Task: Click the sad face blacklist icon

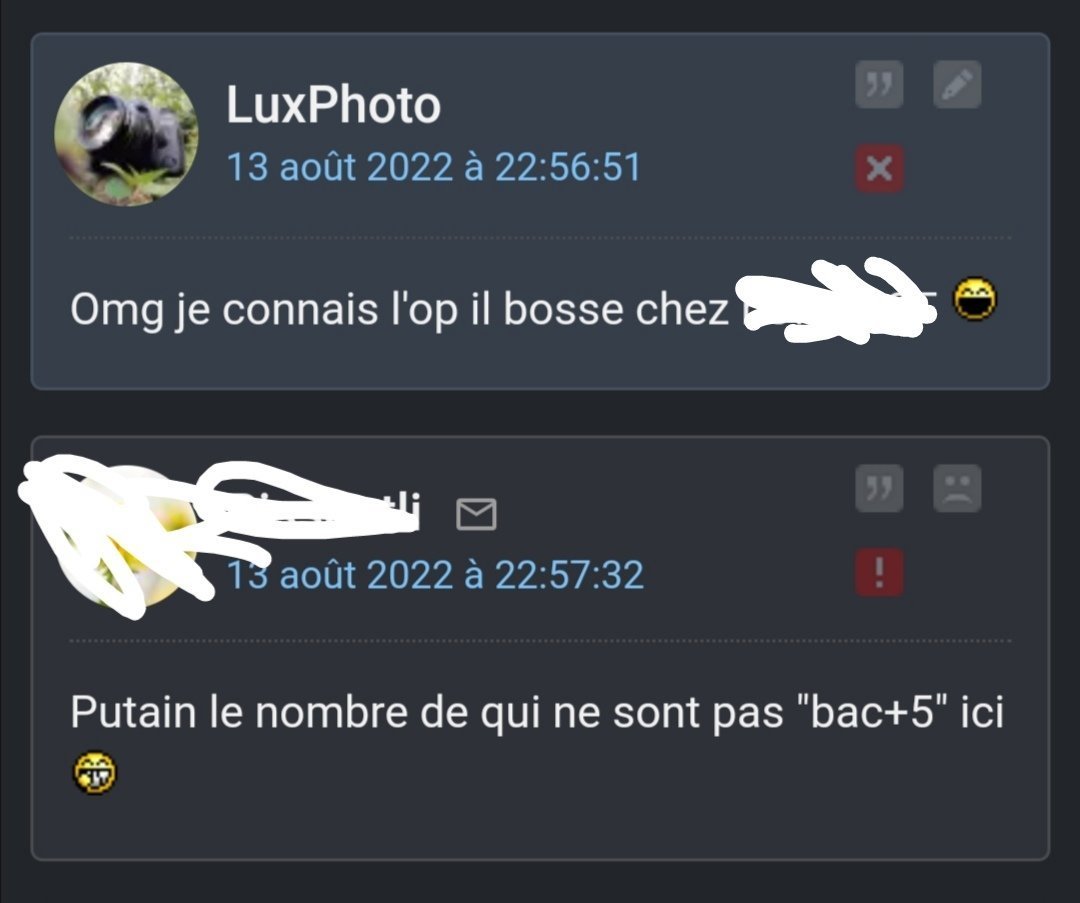Action: point(957,488)
